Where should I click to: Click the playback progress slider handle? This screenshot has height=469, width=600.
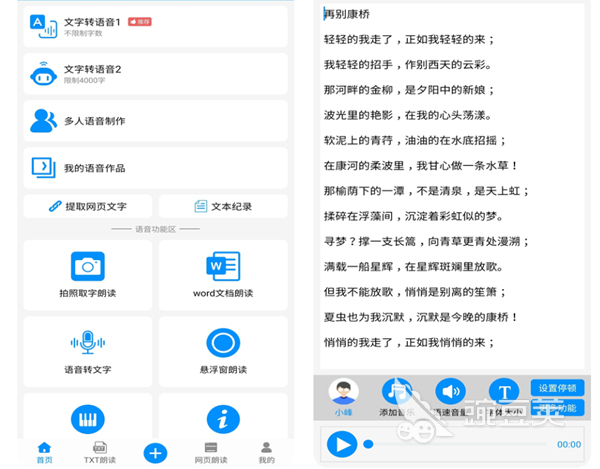368,444
